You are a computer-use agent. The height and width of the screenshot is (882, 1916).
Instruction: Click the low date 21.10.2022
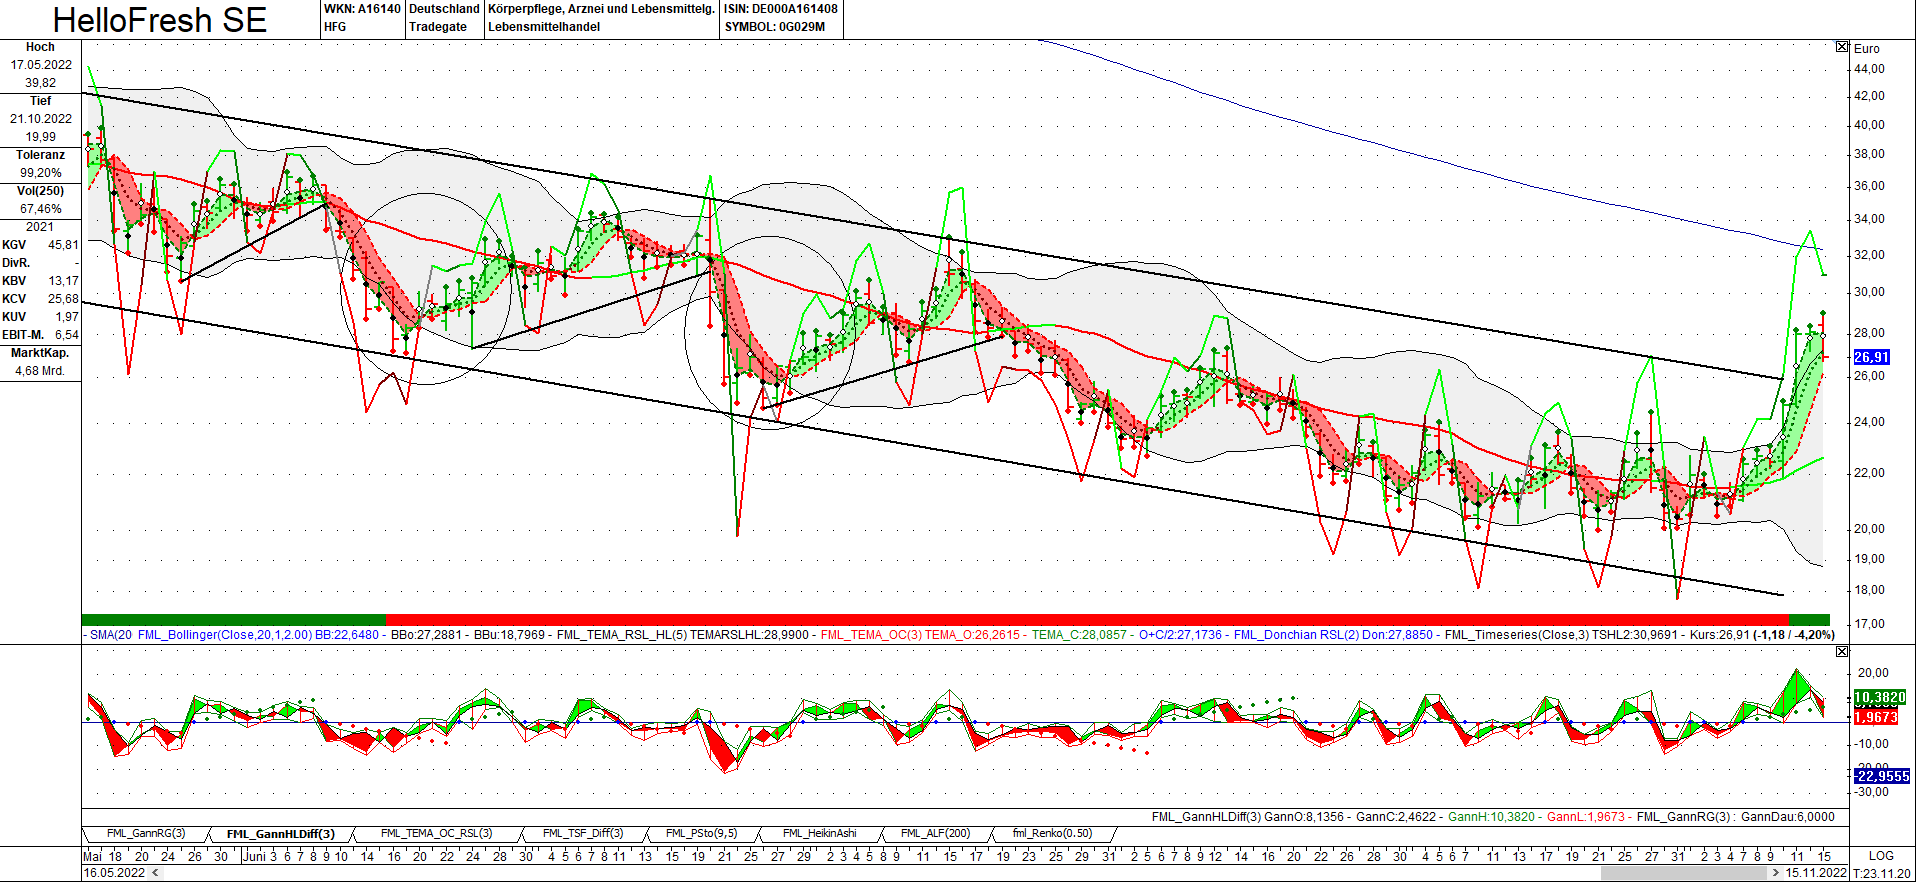[x=41, y=119]
